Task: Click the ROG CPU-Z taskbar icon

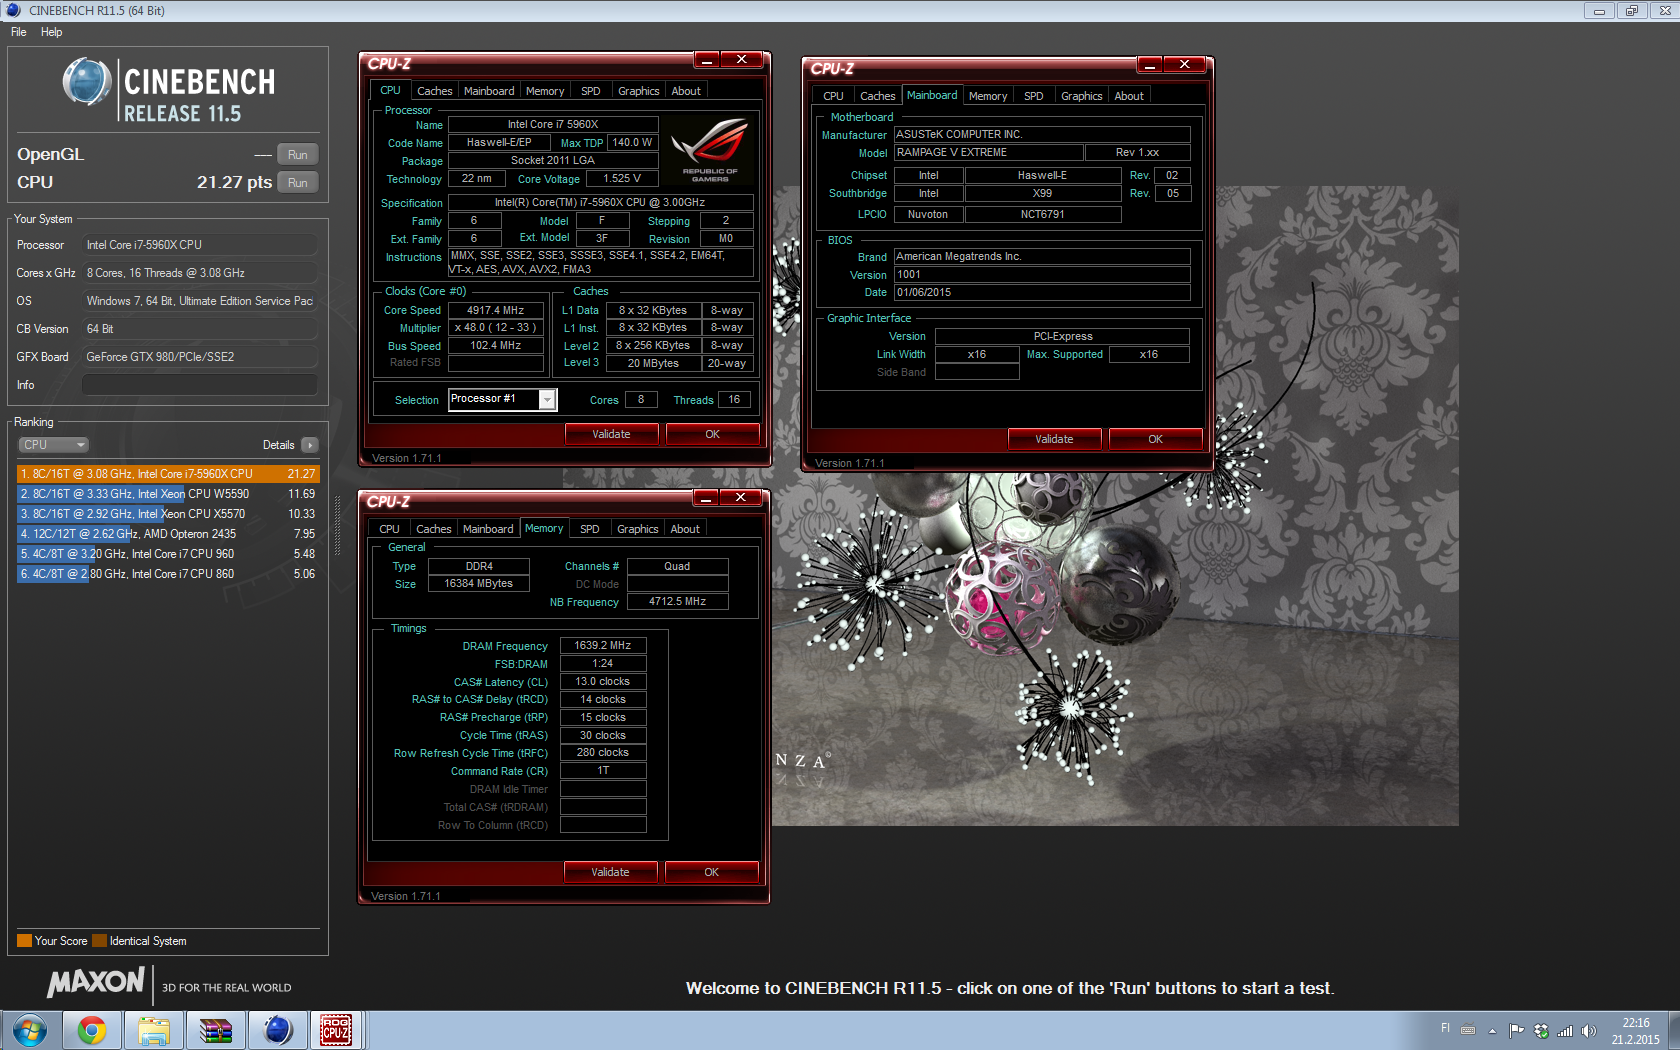Action: [x=336, y=1030]
